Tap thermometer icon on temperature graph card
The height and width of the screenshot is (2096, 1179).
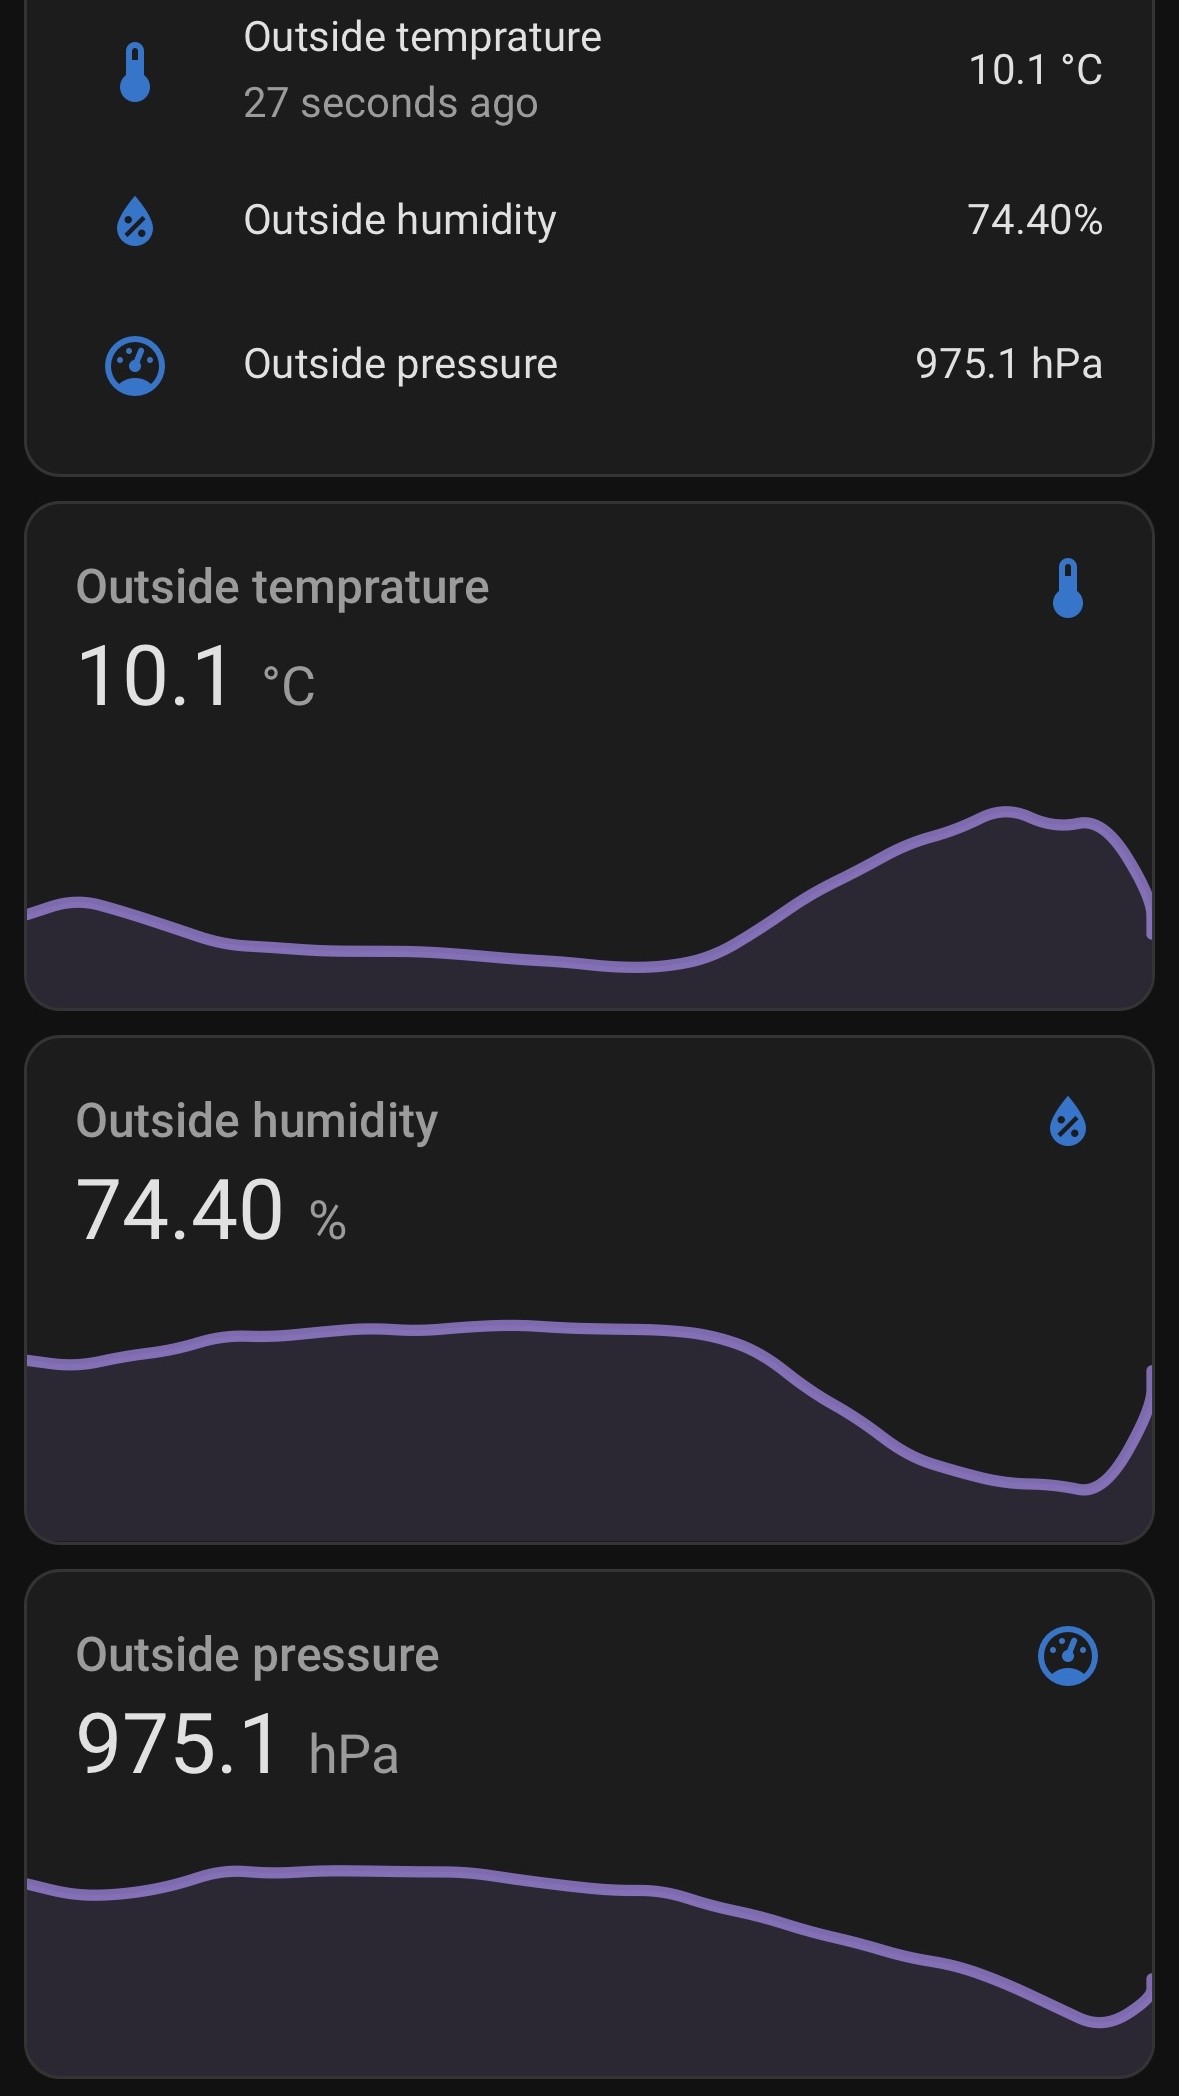click(x=1067, y=588)
